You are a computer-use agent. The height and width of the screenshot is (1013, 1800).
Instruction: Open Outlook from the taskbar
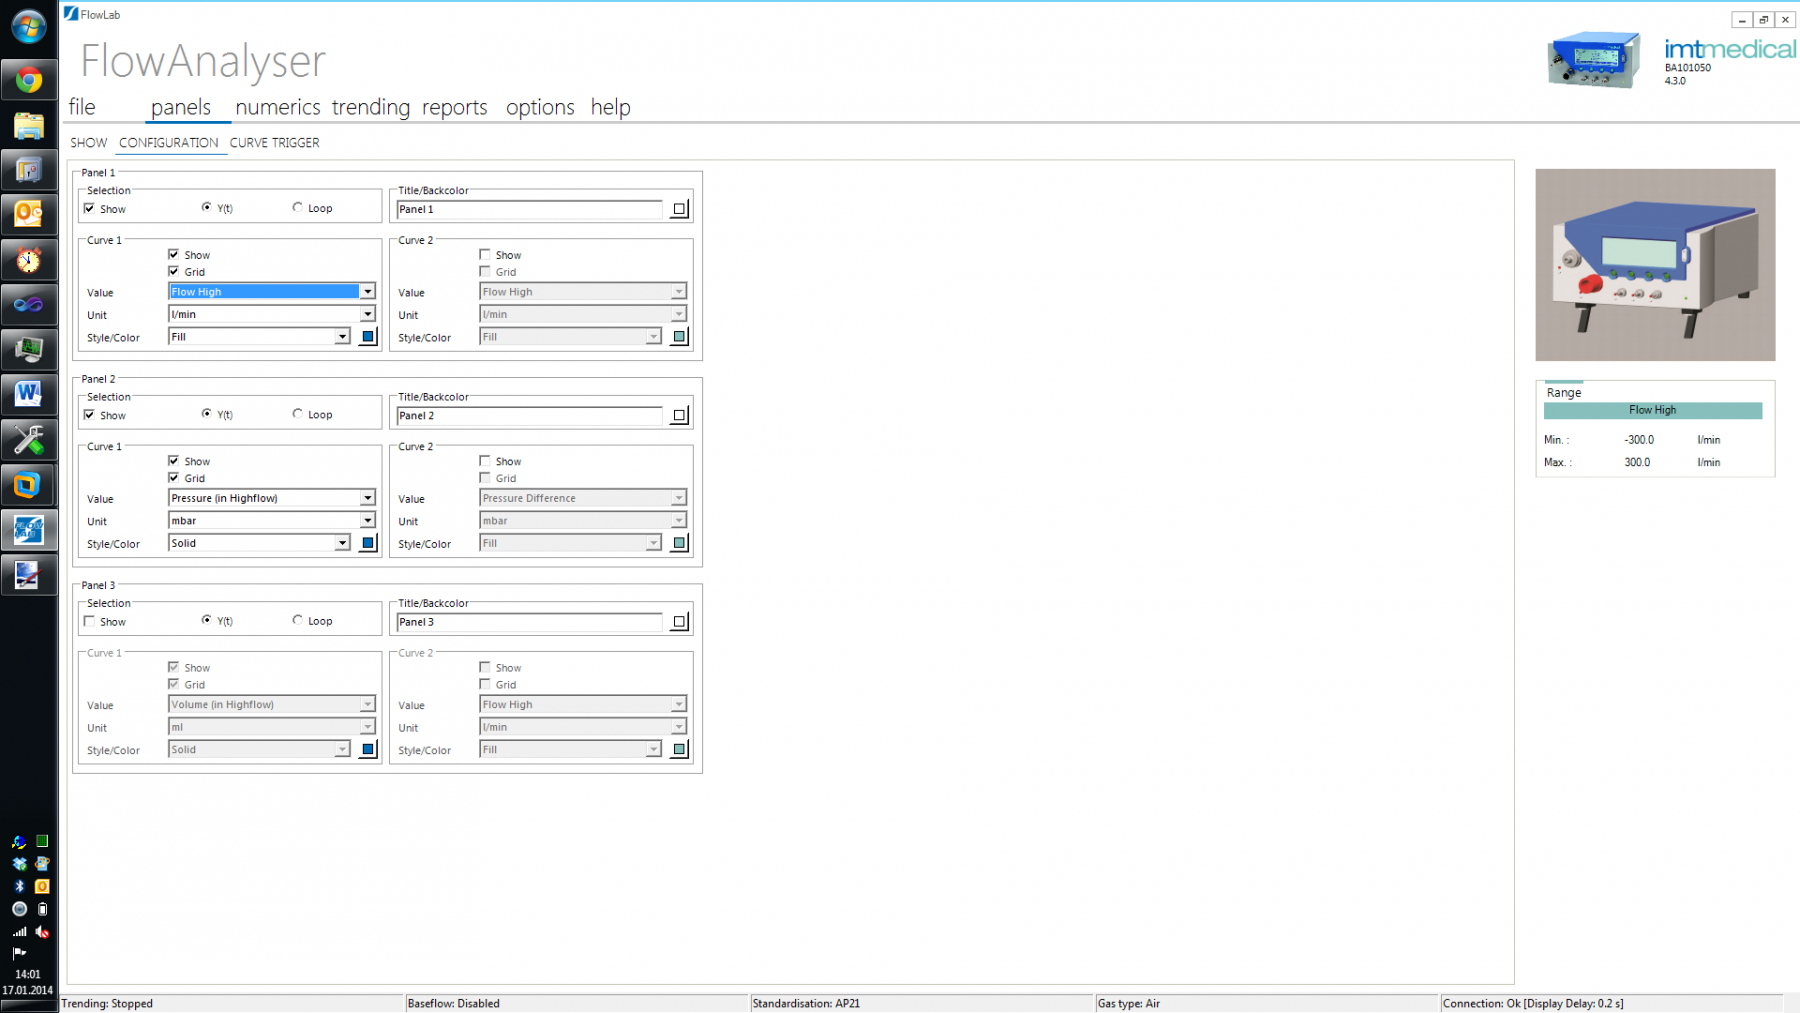tap(28, 214)
